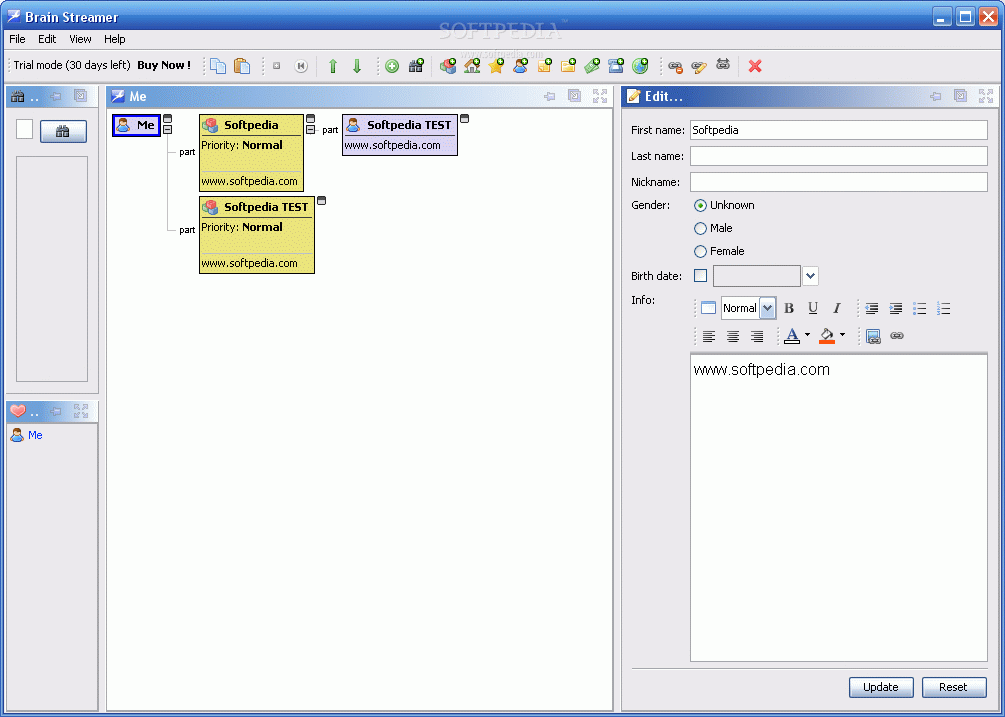Open the Me favorite link

(x=35, y=435)
